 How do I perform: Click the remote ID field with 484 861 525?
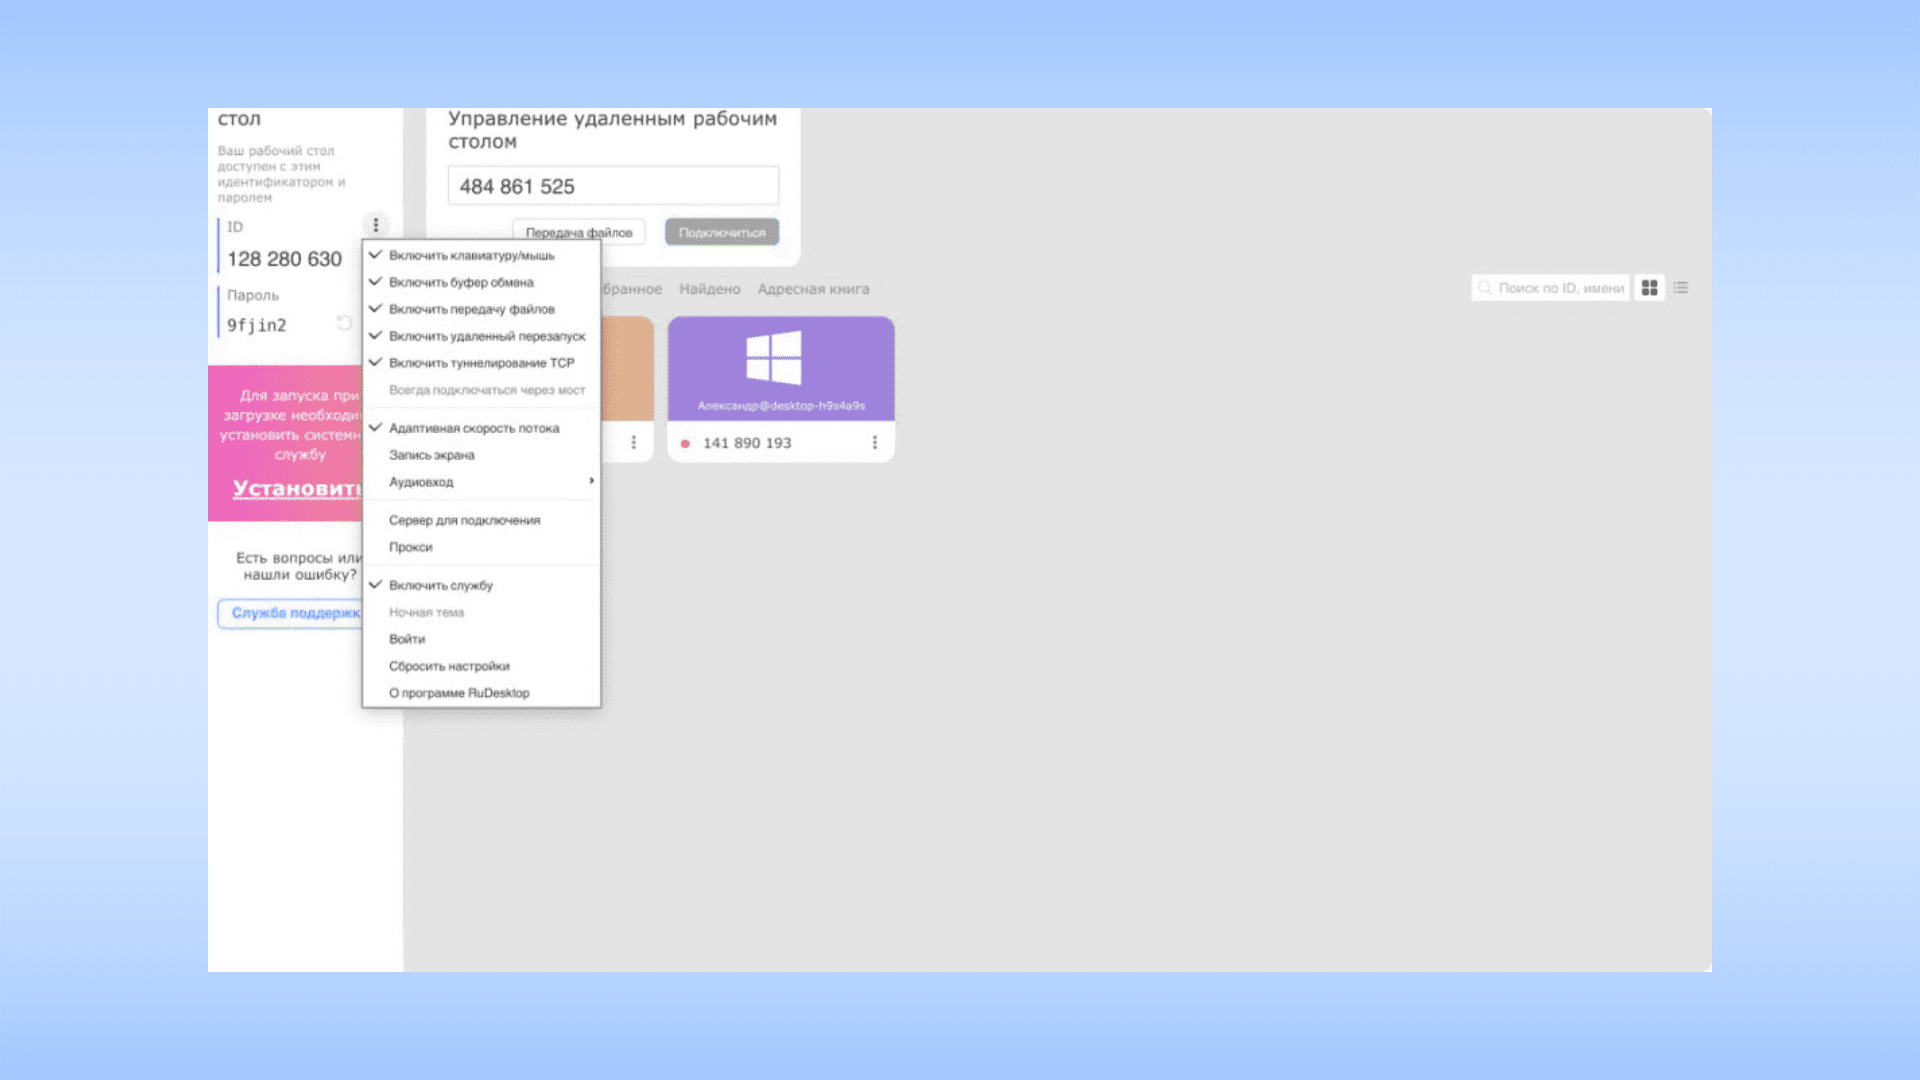coord(613,187)
